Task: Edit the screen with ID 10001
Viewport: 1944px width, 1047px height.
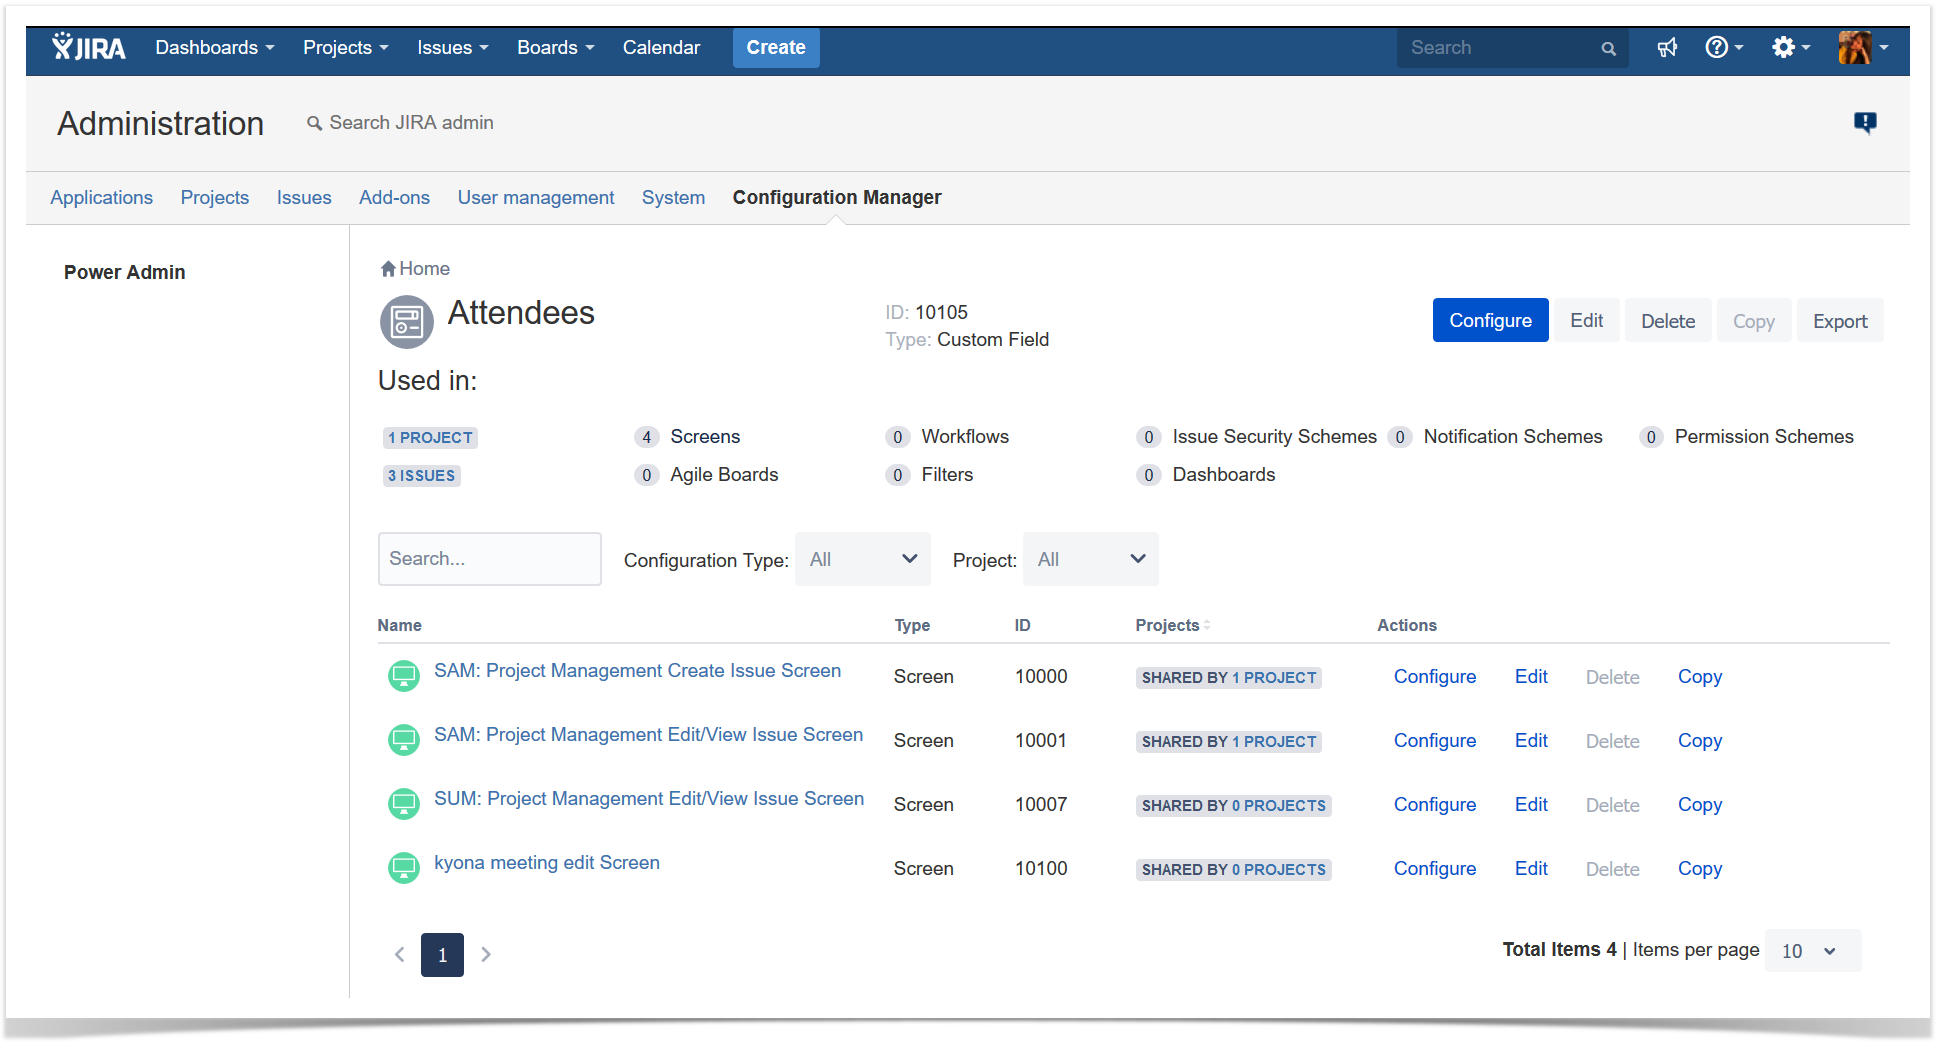Action: [x=1531, y=741]
